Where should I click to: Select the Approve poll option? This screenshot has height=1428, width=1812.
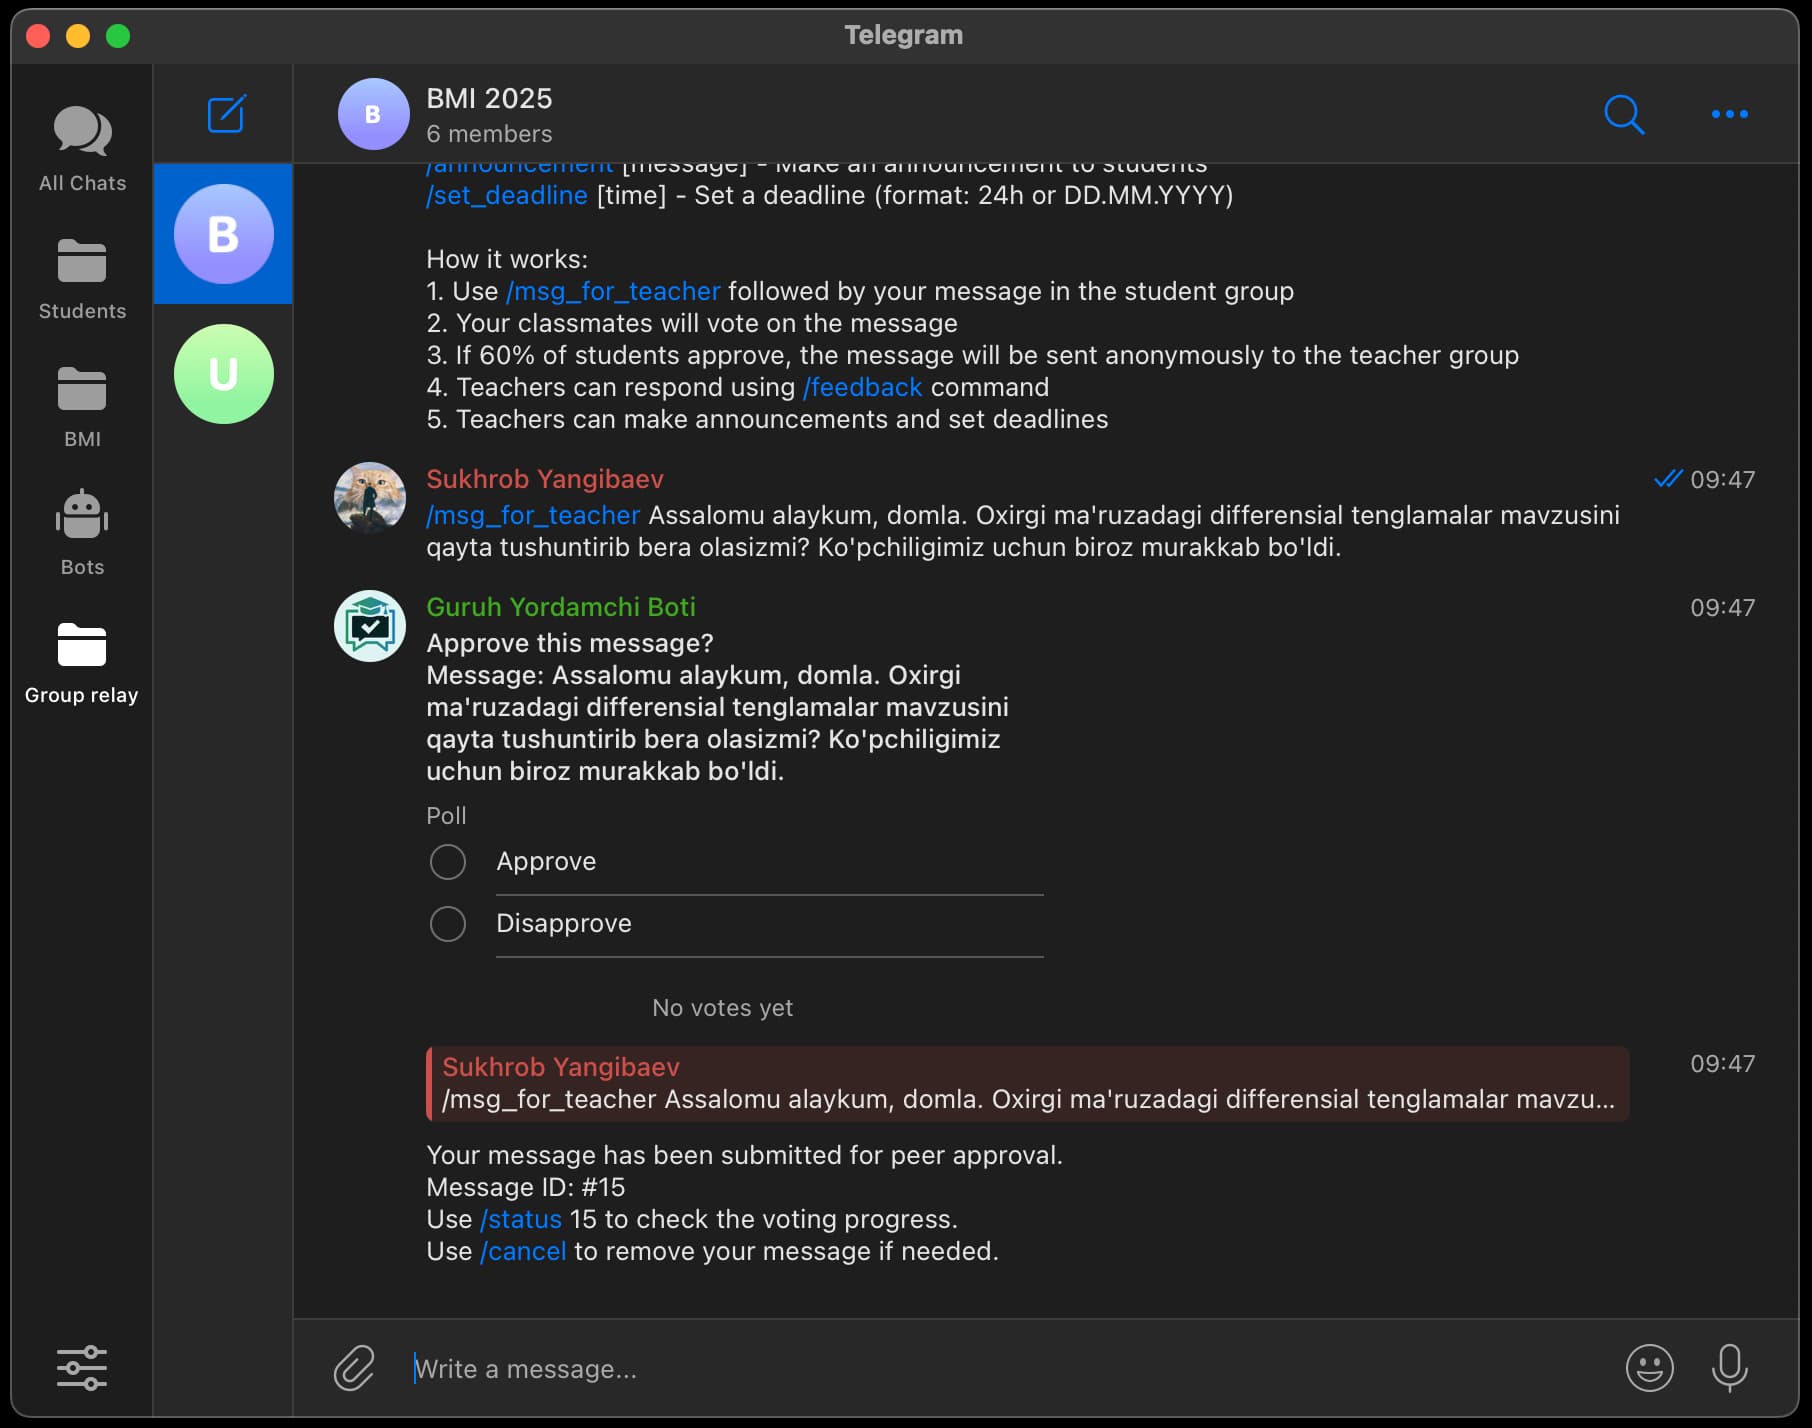click(x=735, y=862)
